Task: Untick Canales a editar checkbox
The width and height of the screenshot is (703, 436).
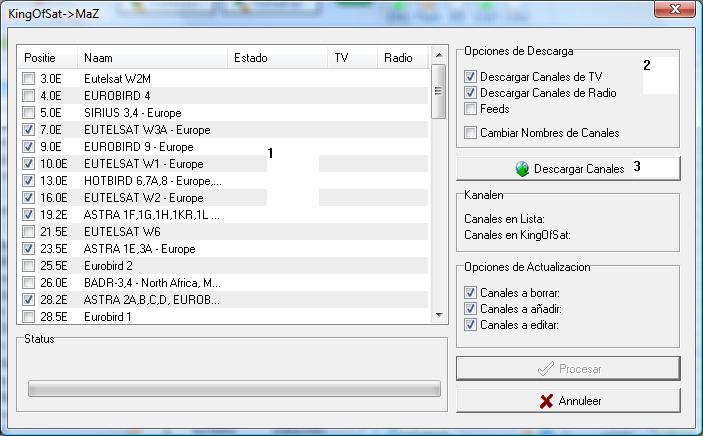Action: (470, 325)
